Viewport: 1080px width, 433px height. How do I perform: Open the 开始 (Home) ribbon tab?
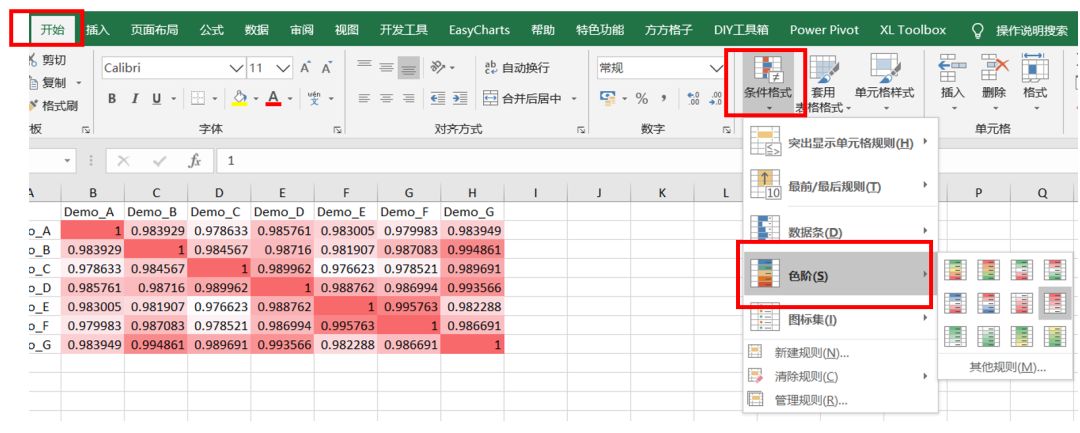tap(52, 30)
